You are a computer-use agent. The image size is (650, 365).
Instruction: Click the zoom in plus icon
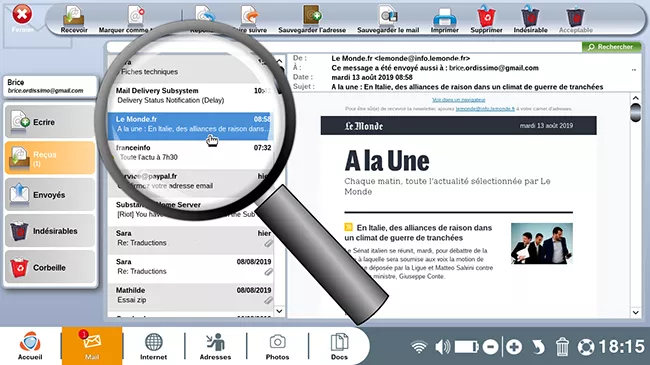[x=514, y=347]
